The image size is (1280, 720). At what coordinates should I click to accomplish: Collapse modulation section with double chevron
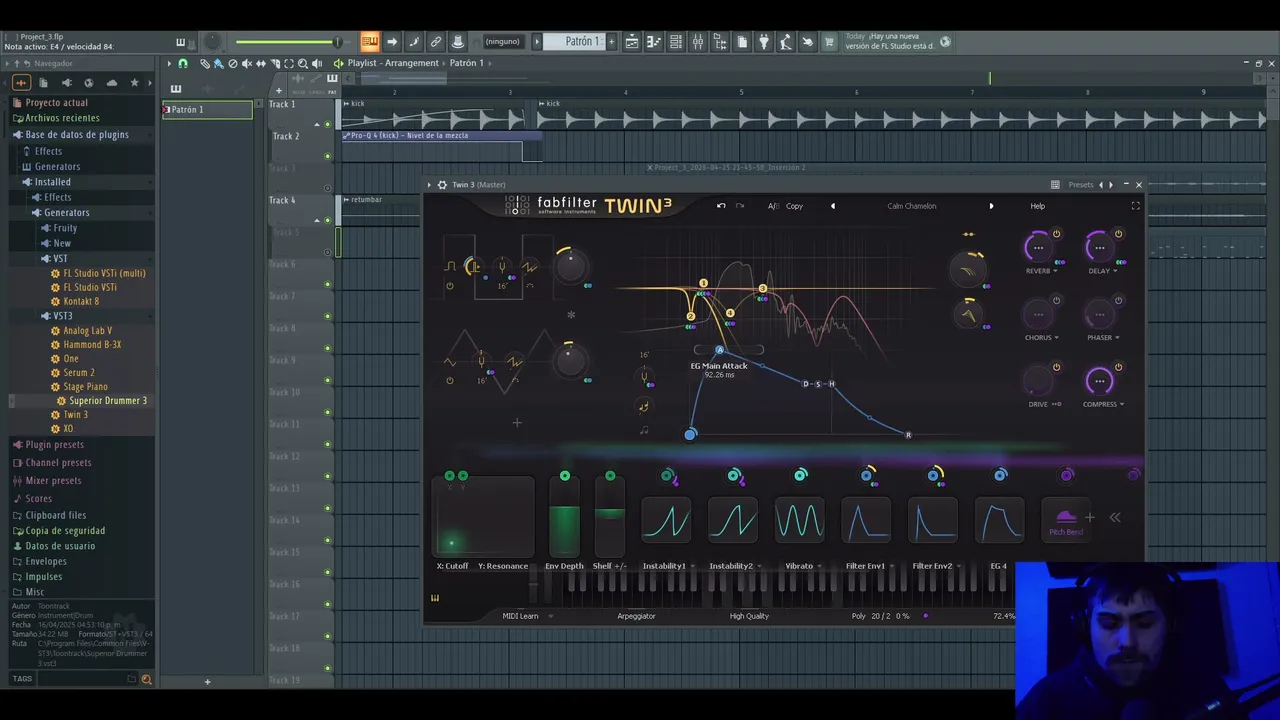(x=1115, y=517)
